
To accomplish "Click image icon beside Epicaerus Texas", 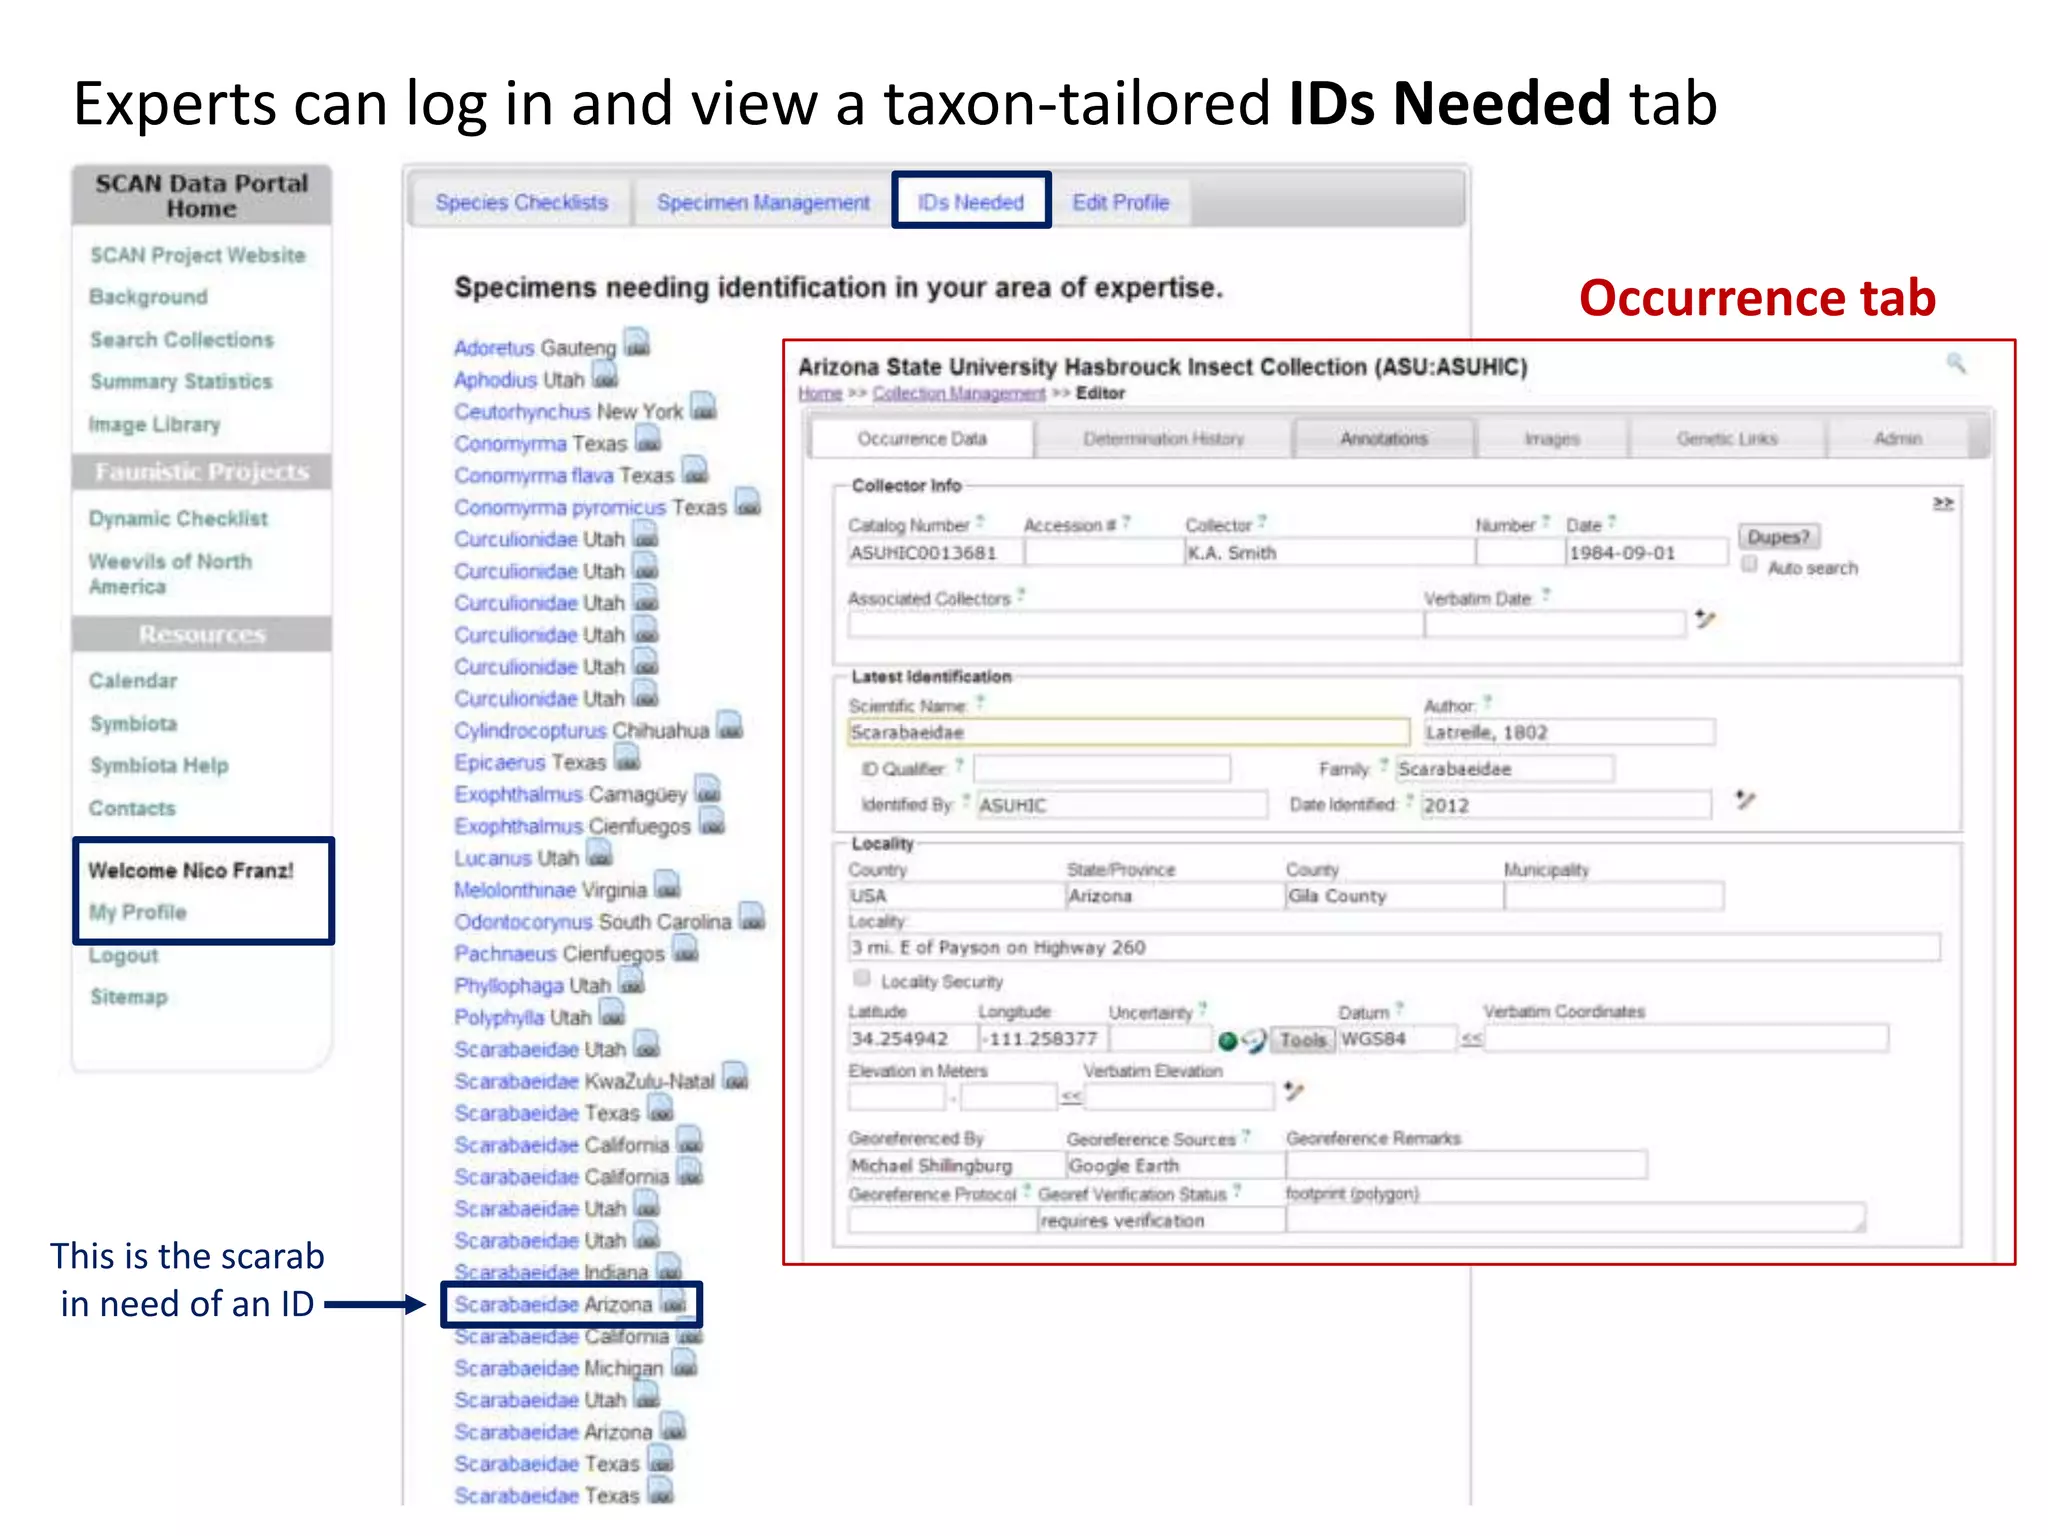I will pyautogui.click(x=627, y=759).
